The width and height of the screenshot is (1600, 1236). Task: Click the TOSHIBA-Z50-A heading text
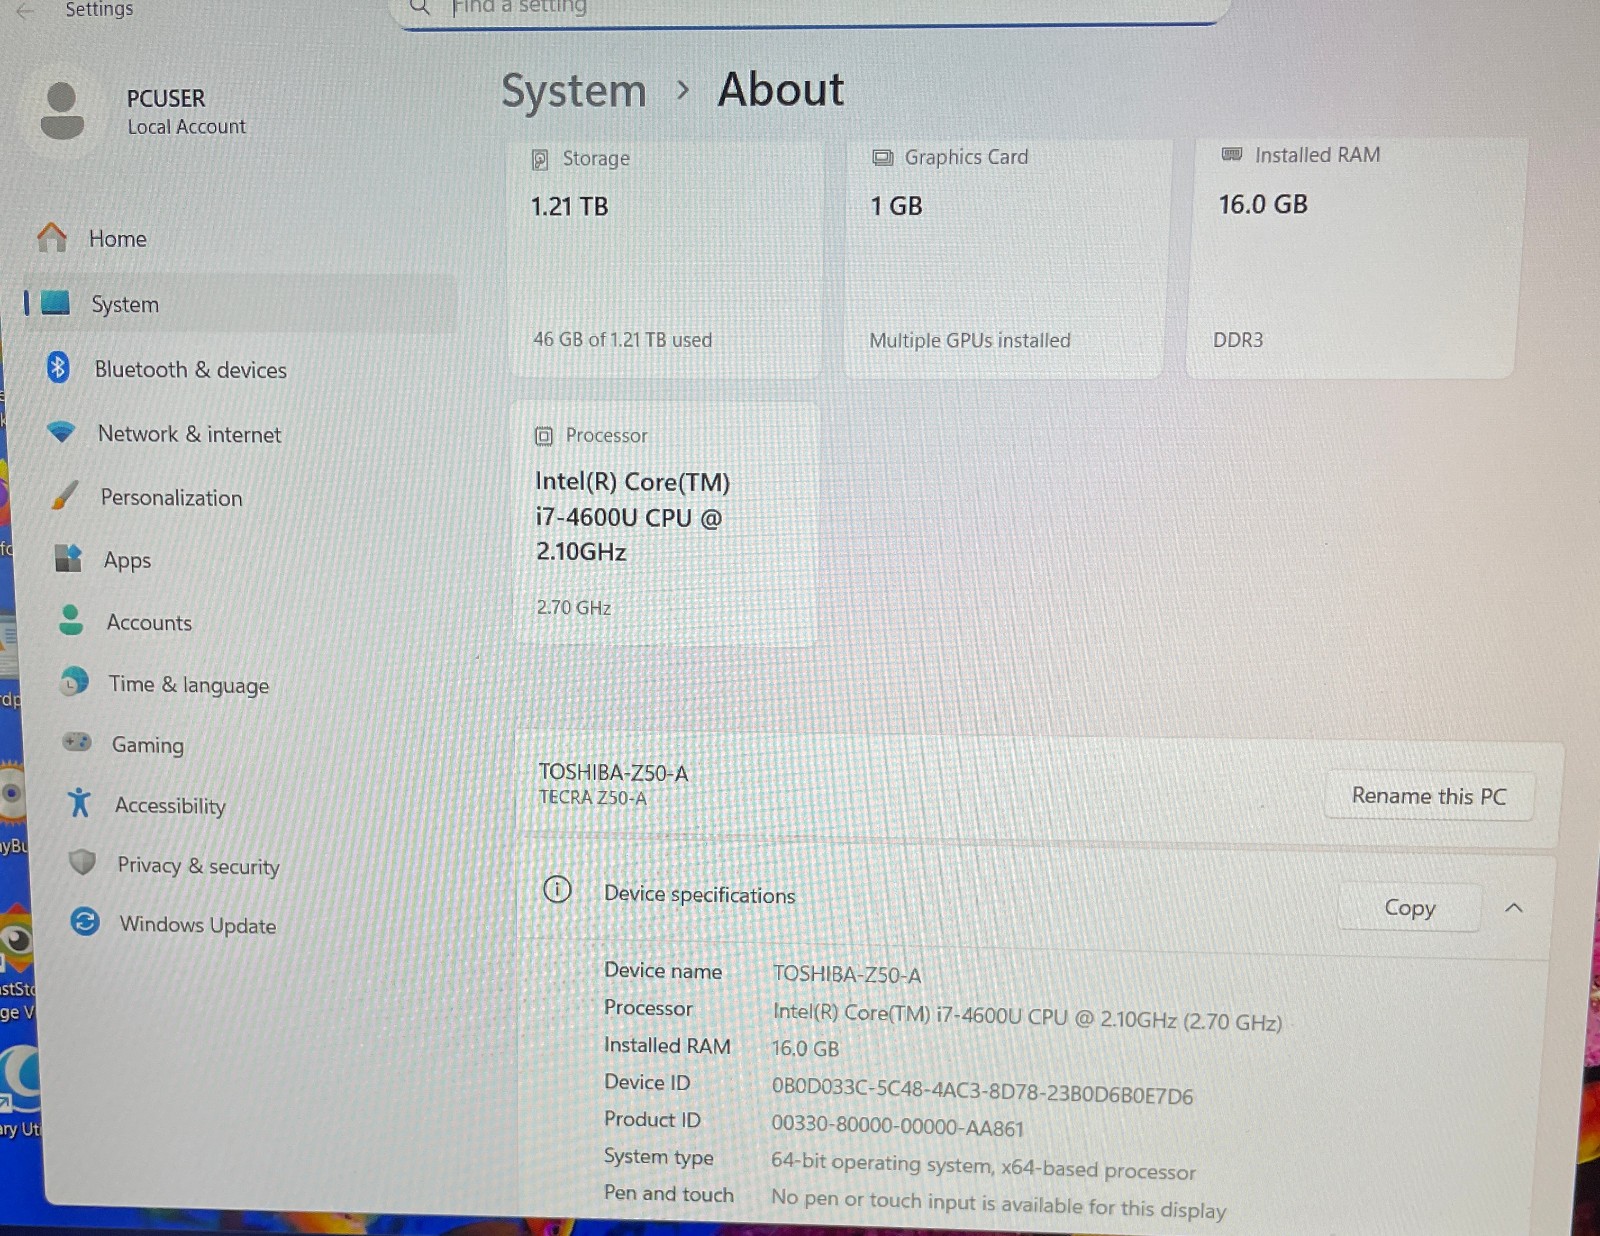[x=613, y=772]
